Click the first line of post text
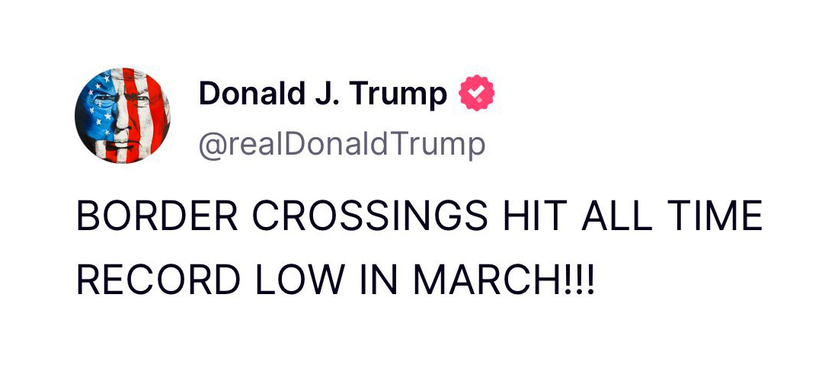Screen dimensions: 838x368 pyautogui.click(x=420, y=216)
